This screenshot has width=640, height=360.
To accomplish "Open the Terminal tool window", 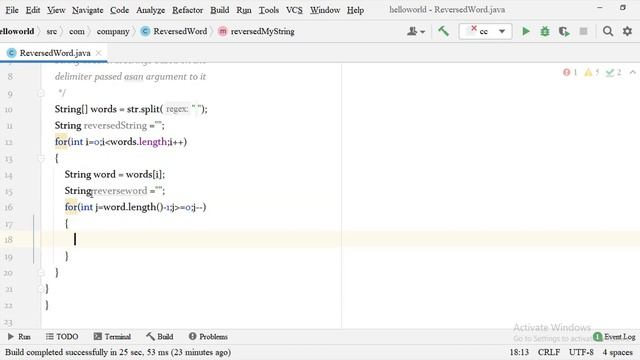I will 112,337.
